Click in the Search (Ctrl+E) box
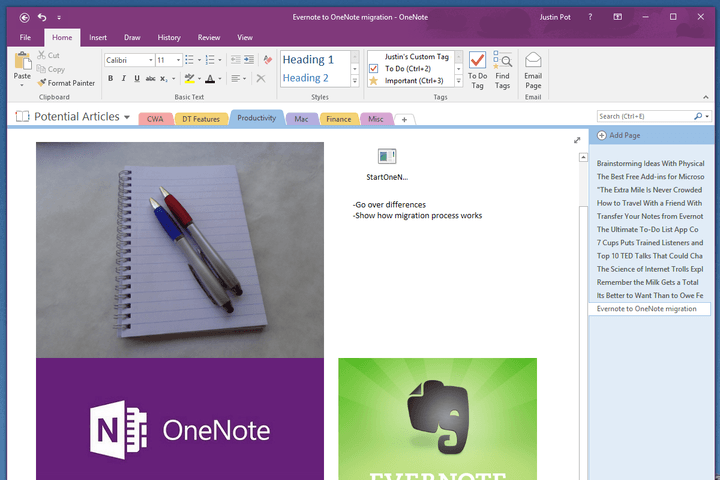720x480 pixels. pos(644,116)
